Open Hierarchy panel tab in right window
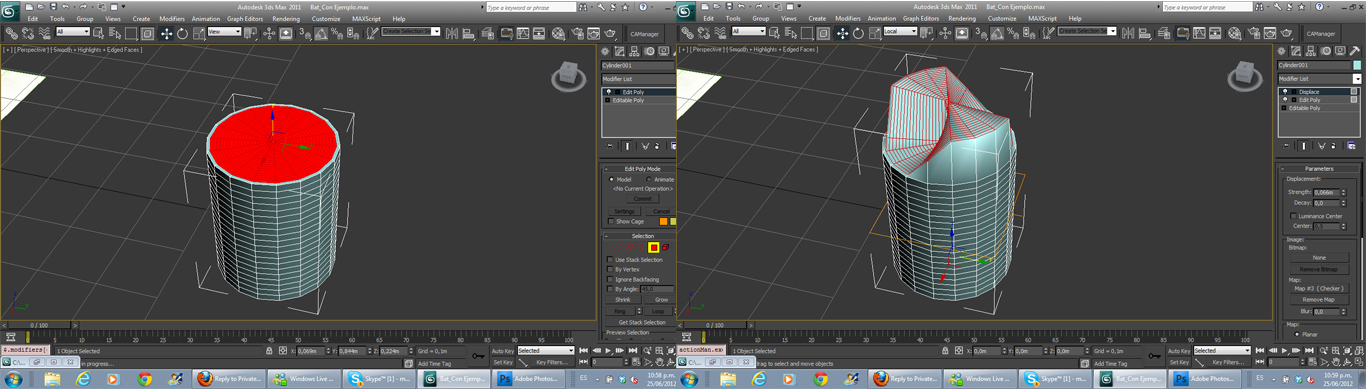1366x389 pixels. click(1311, 51)
